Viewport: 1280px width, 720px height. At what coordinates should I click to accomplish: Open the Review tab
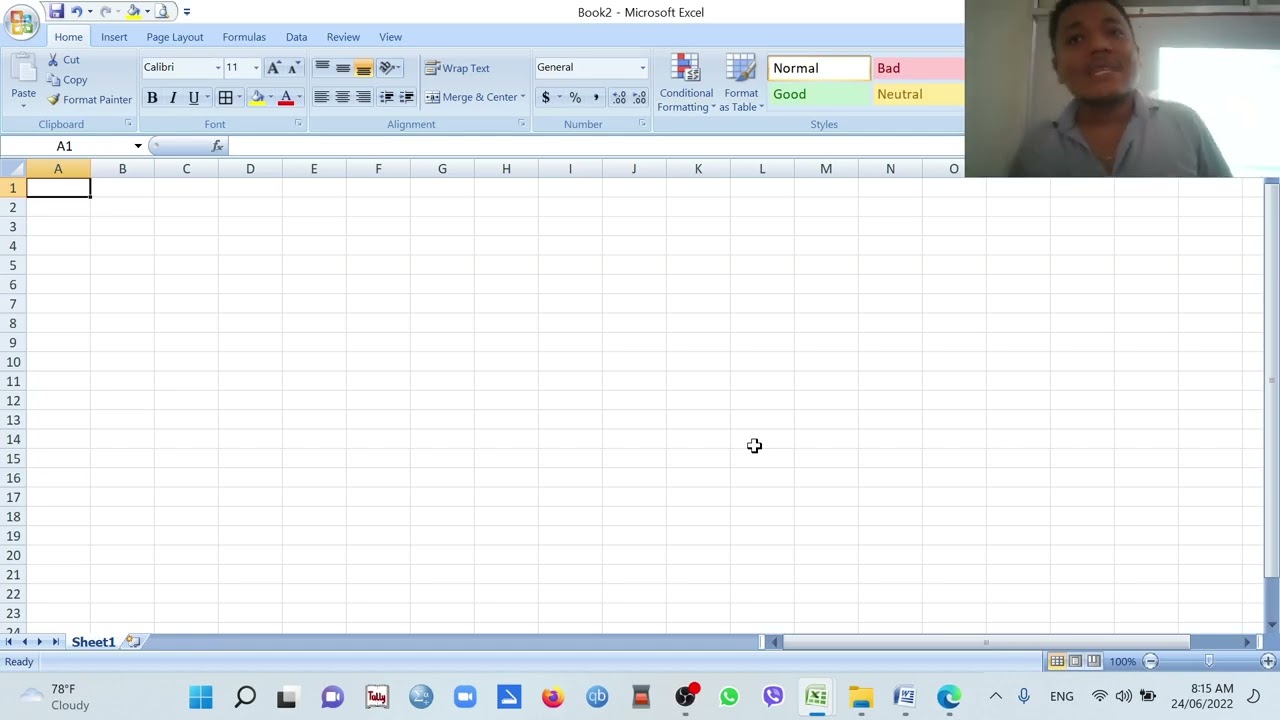[x=343, y=37]
